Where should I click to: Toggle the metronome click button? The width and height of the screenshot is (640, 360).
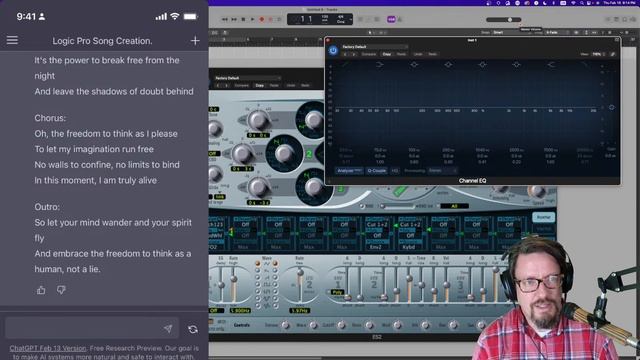point(400,19)
